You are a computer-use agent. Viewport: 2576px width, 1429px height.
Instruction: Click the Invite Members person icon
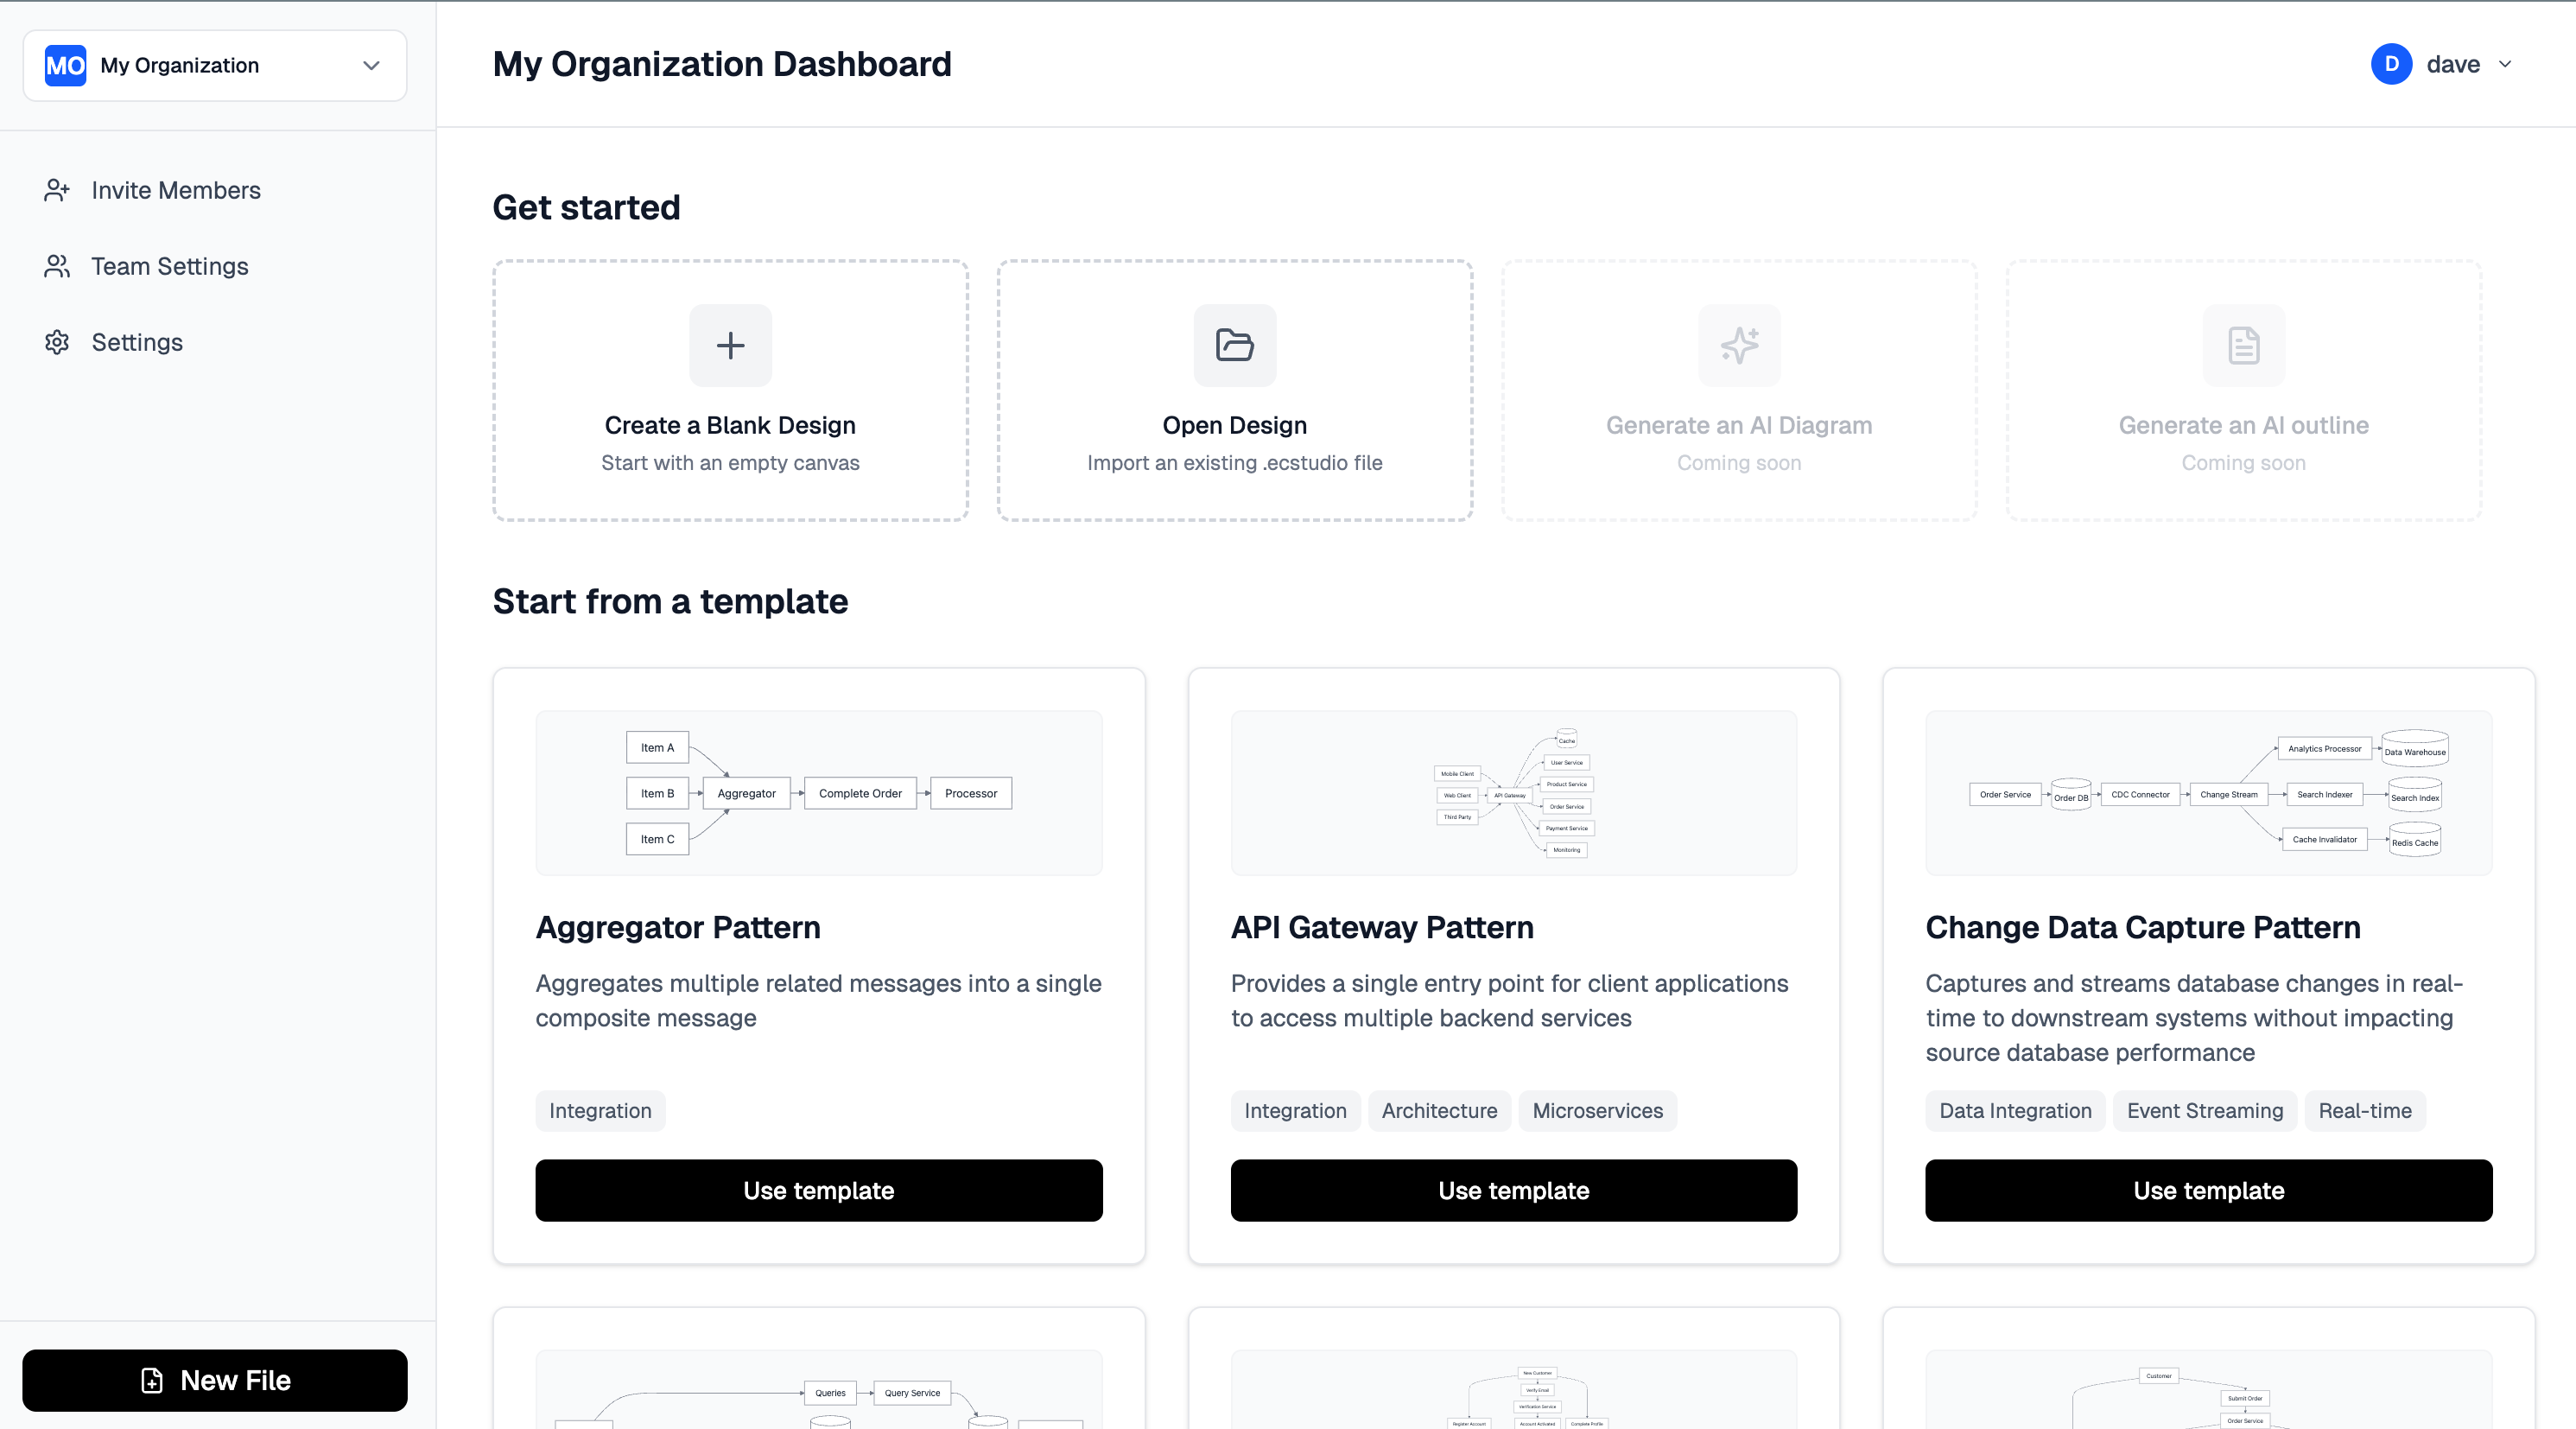click(x=56, y=190)
